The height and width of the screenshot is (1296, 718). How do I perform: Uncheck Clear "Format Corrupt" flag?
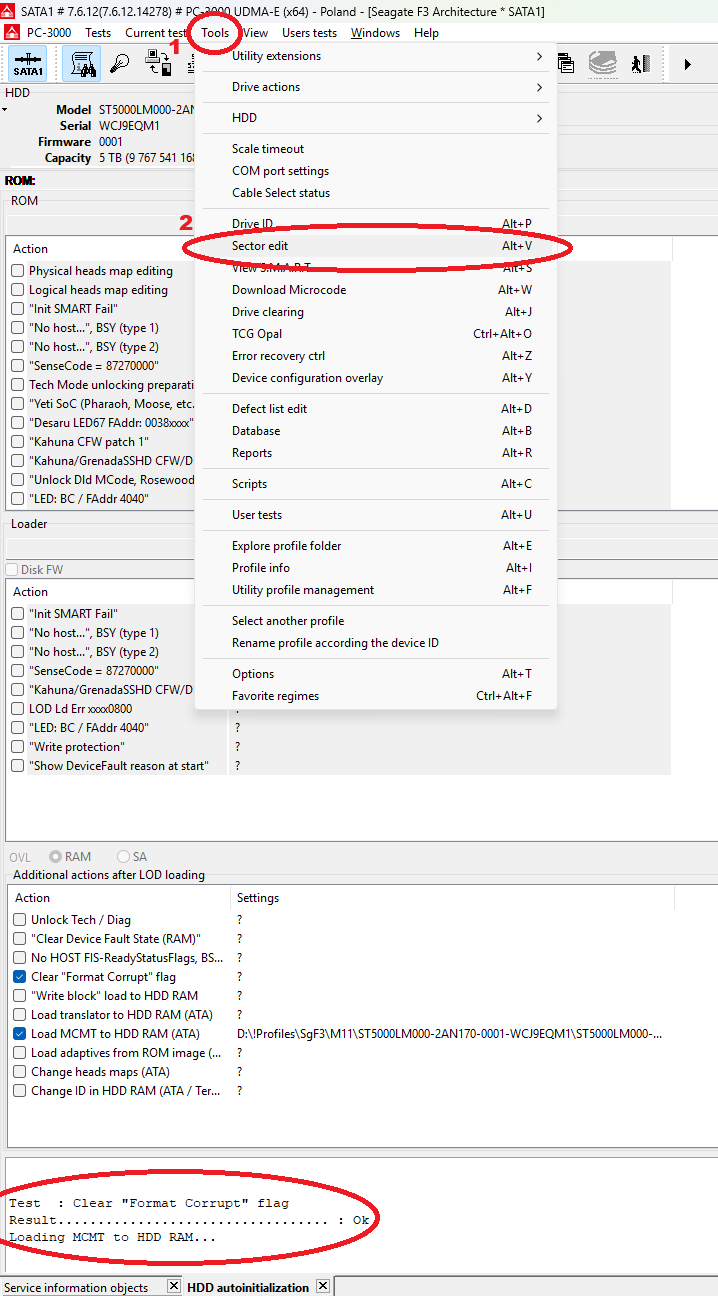(20, 977)
